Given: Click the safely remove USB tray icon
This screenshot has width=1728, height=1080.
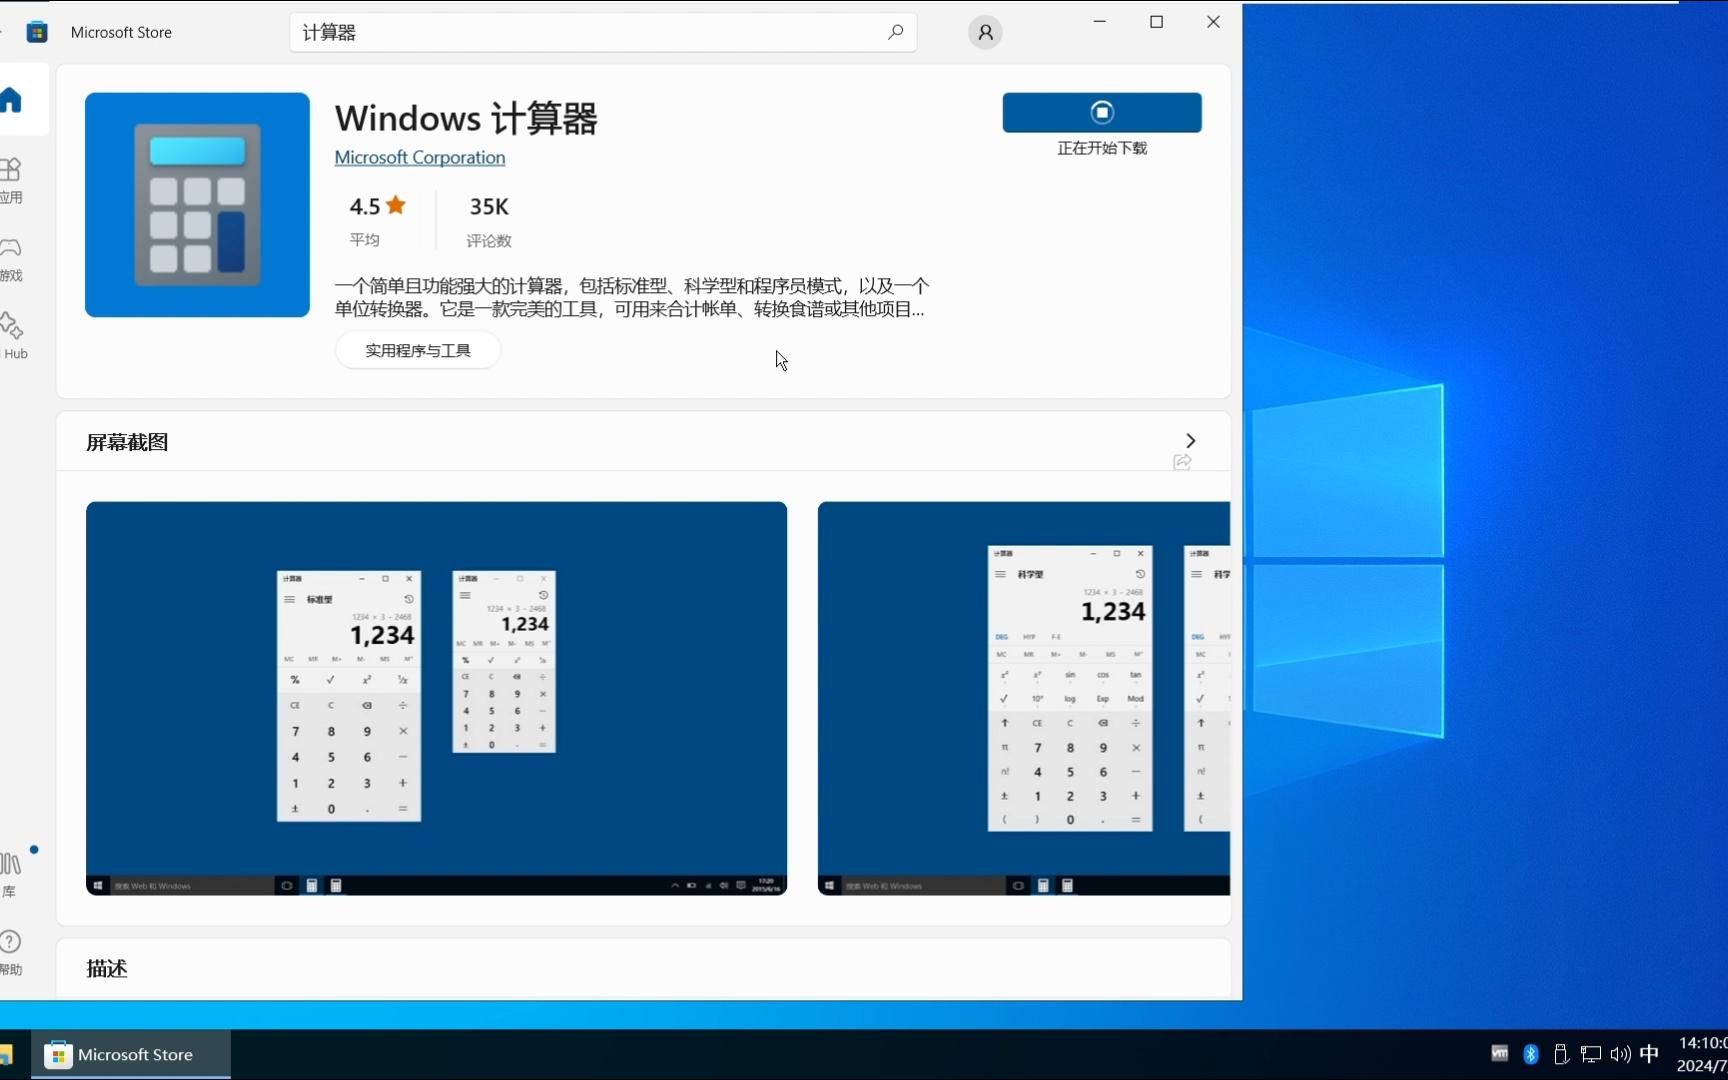Looking at the screenshot, I should coord(1561,1054).
